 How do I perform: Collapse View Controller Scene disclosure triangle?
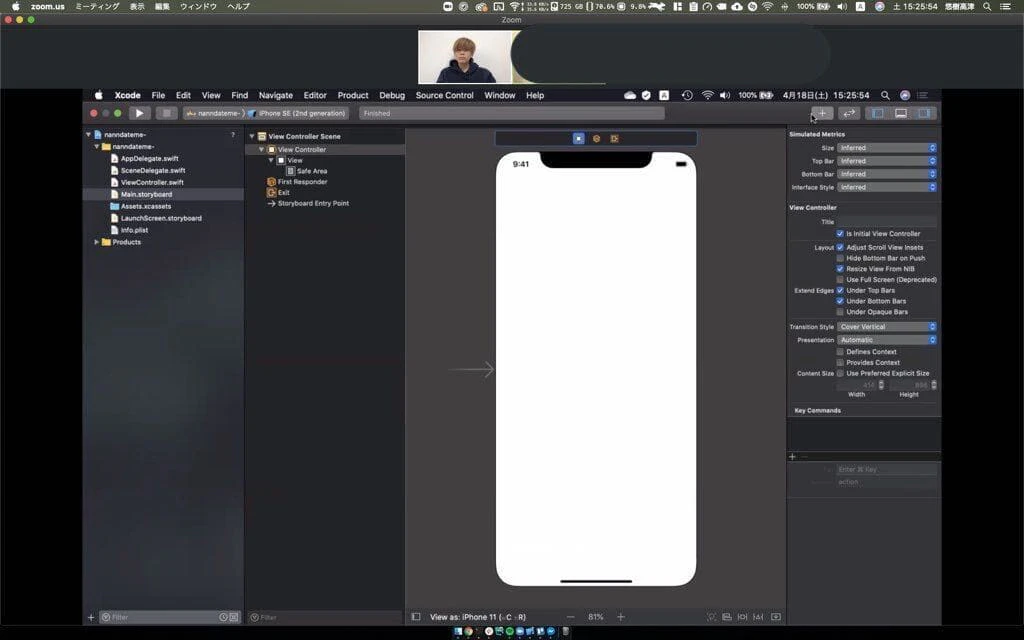251,136
